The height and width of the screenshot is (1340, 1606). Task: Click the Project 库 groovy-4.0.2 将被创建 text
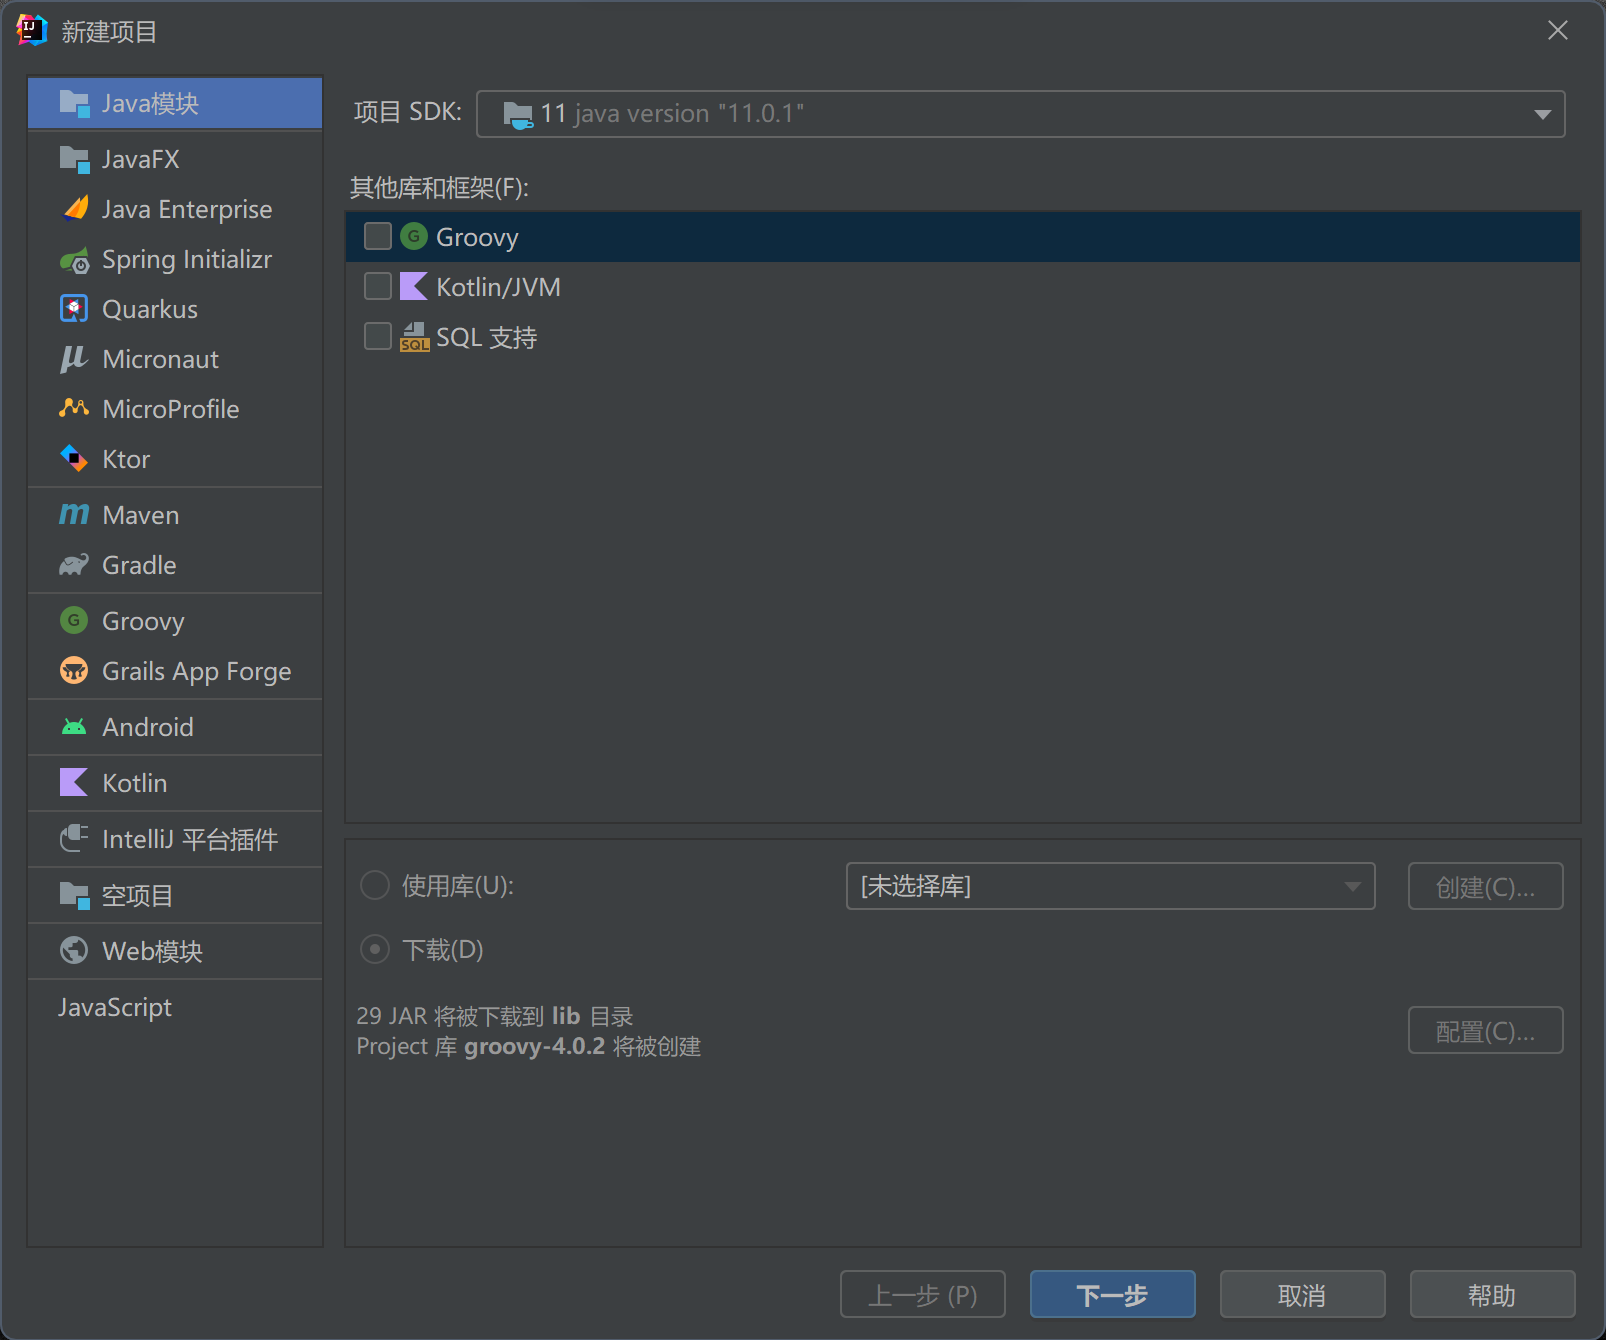click(529, 1046)
